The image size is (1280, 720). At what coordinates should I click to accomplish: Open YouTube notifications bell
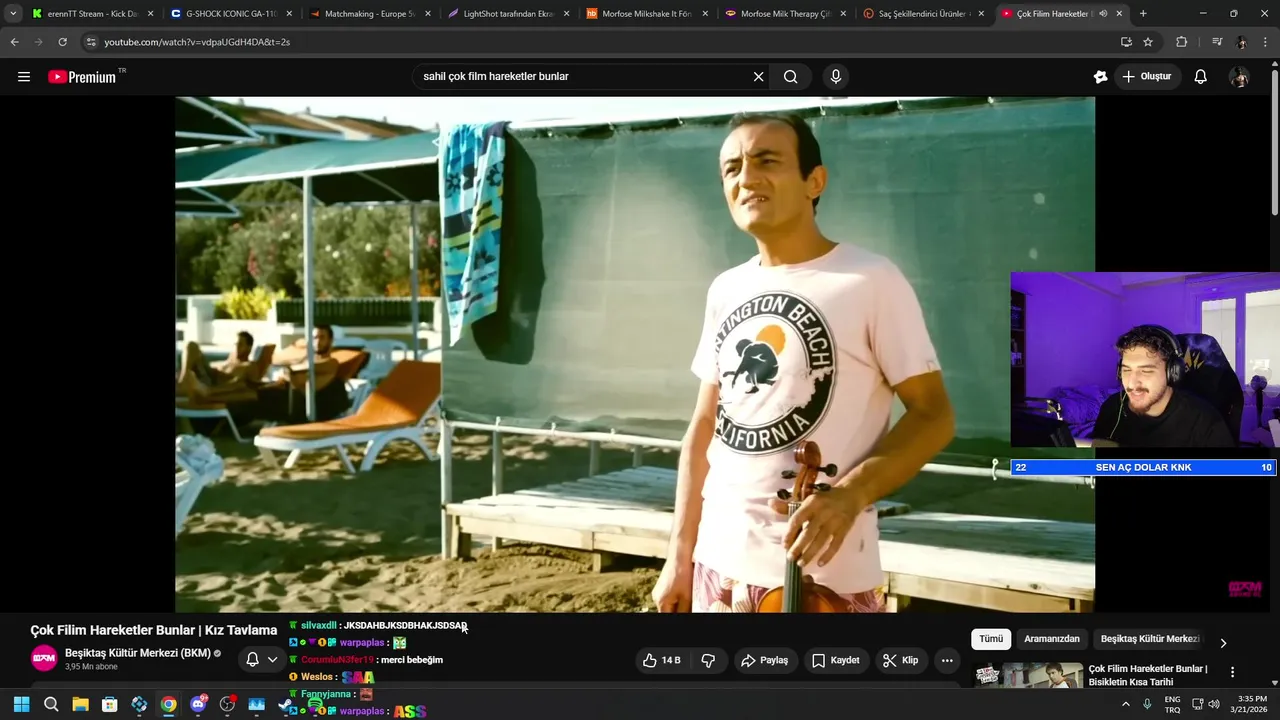point(1201,77)
